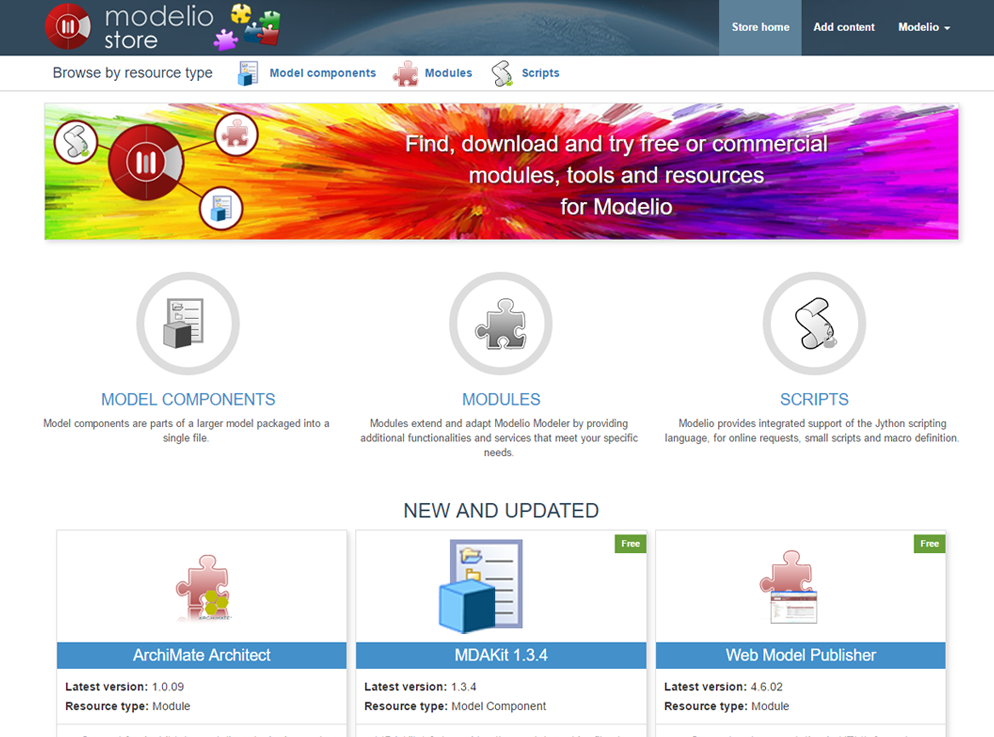
Task: Click the colorful promotional banner text
Action: tap(616, 175)
